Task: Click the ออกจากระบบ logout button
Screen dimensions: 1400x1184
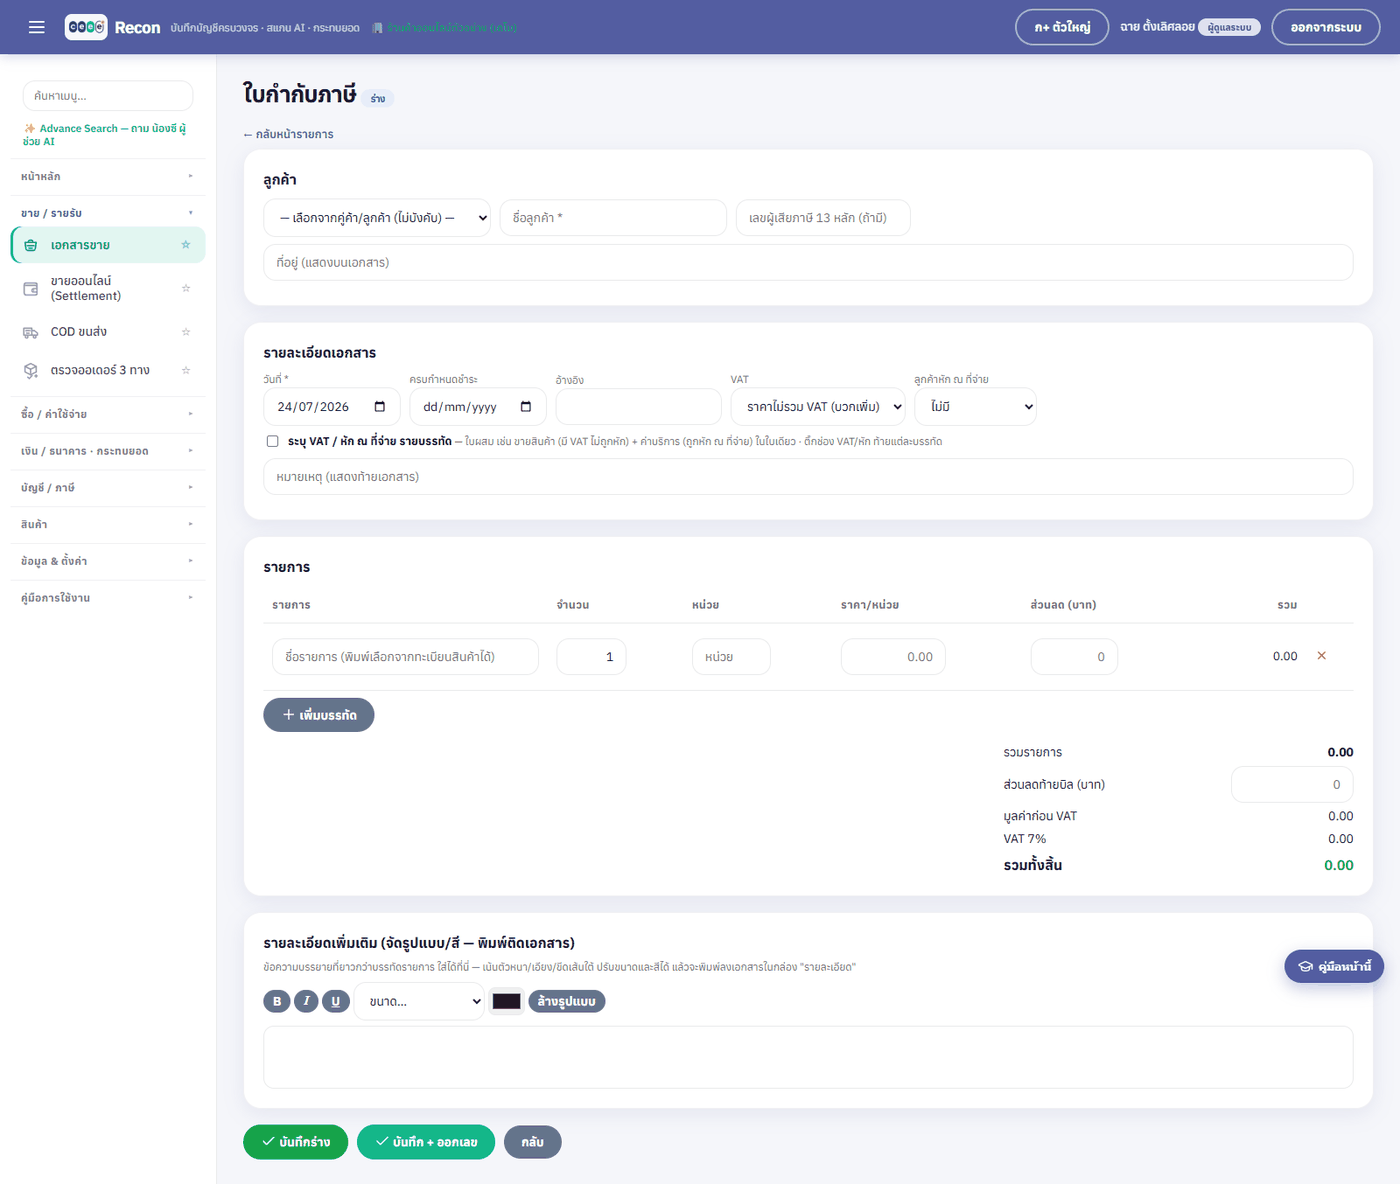Action: coord(1326,27)
